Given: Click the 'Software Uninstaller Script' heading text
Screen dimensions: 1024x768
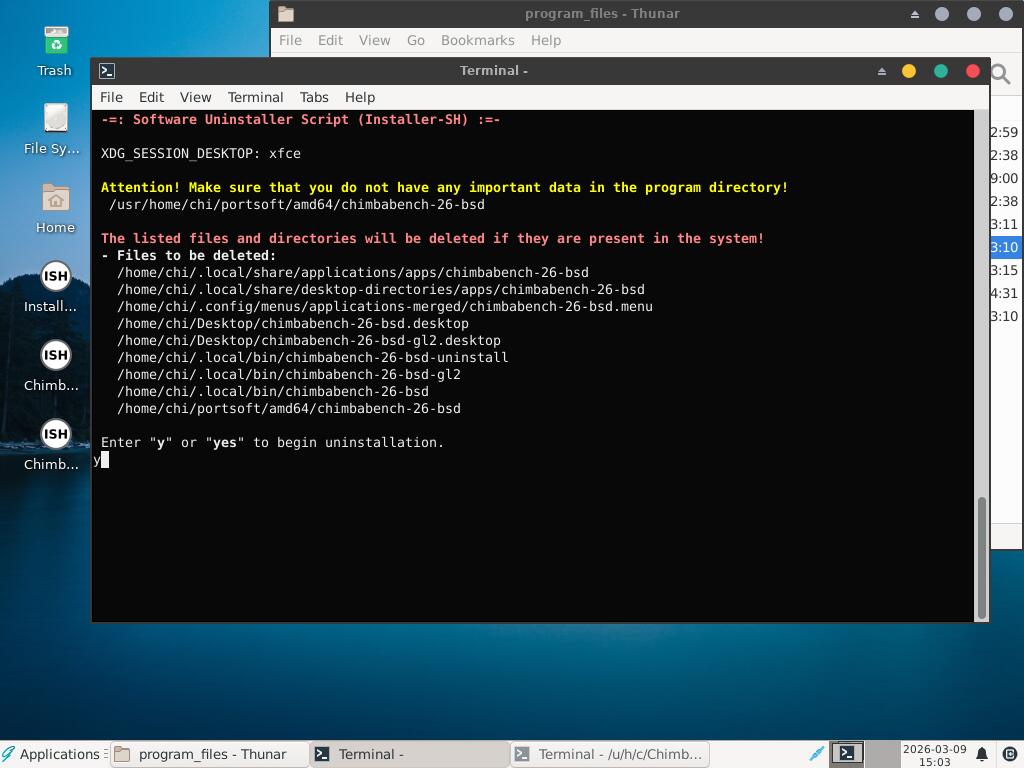Looking at the screenshot, I should coord(300,120).
